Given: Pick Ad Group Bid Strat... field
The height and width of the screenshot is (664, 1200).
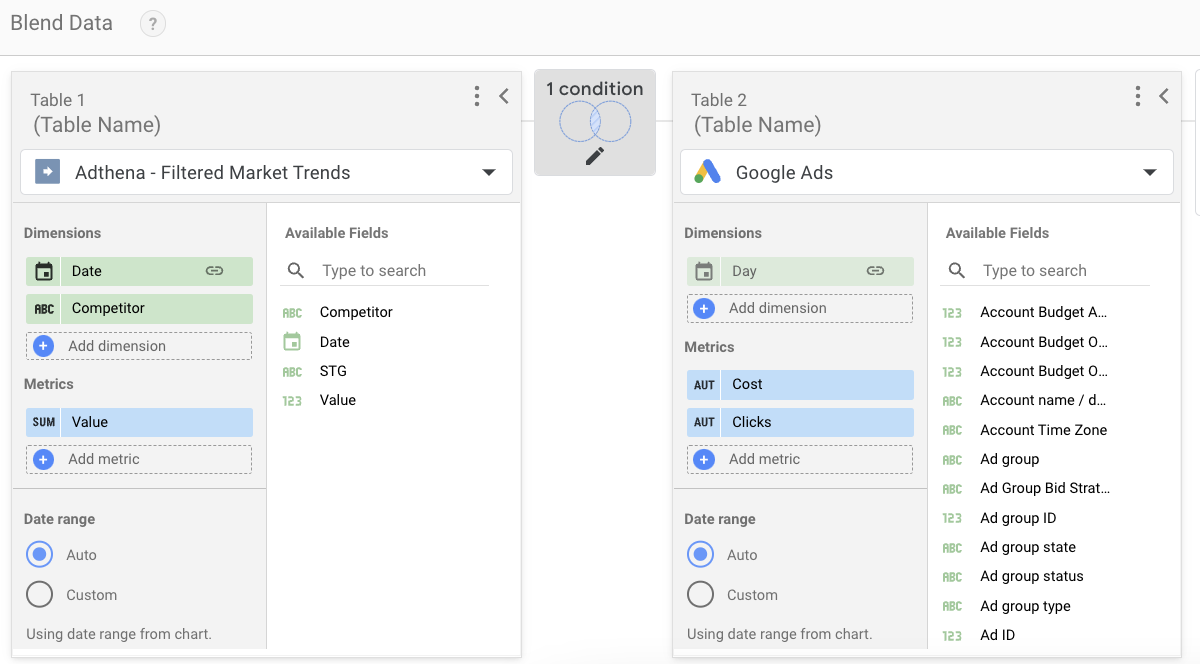Looking at the screenshot, I should tap(1045, 488).
